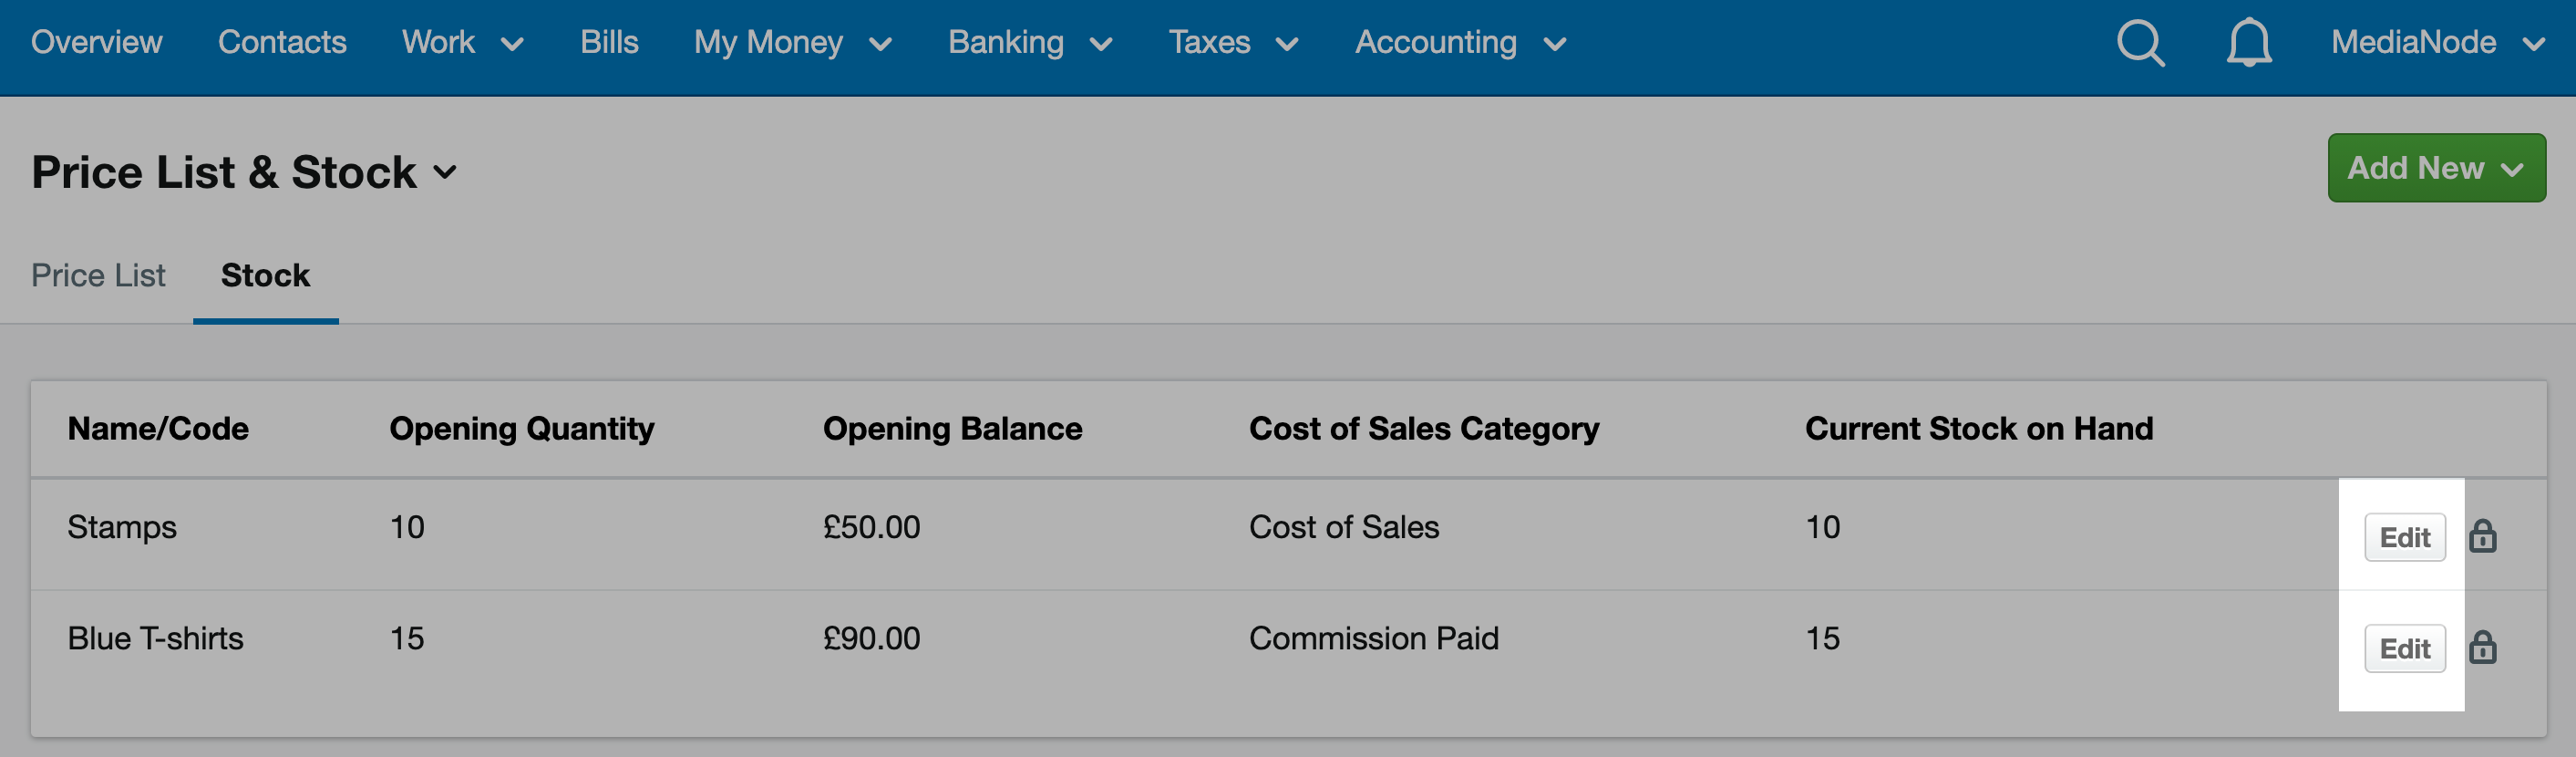Click the lock icon in Stamps row
The width and height of the screenshot is (2576, 757).
pos(2482,536)
